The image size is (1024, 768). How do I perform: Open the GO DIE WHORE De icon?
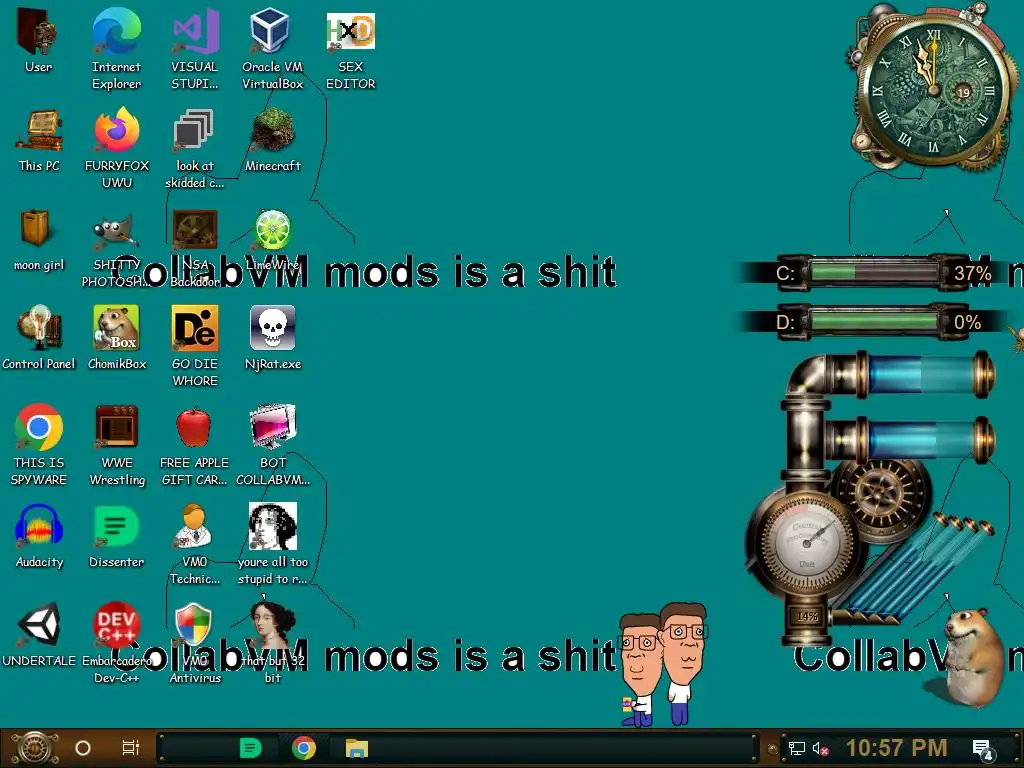coord(195,346)
